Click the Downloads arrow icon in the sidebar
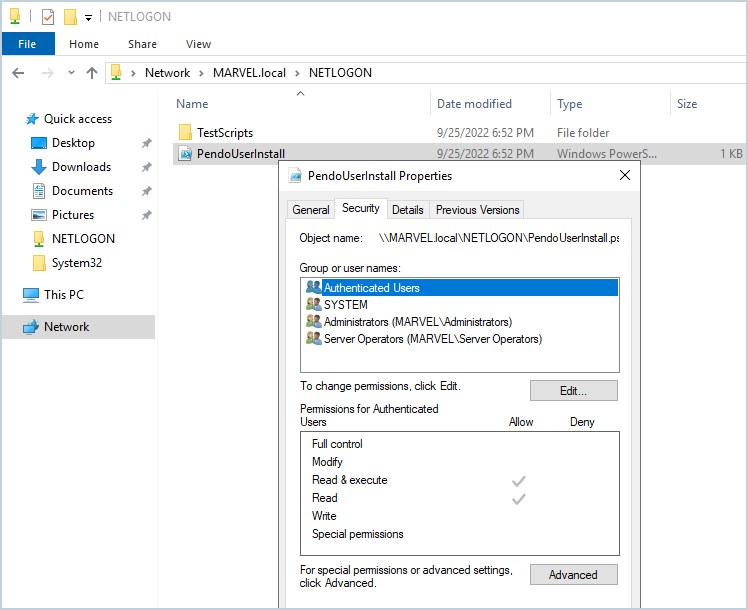The height and width of the screenshot is (610, 748). pyautogui.click(x=39, y=166)
